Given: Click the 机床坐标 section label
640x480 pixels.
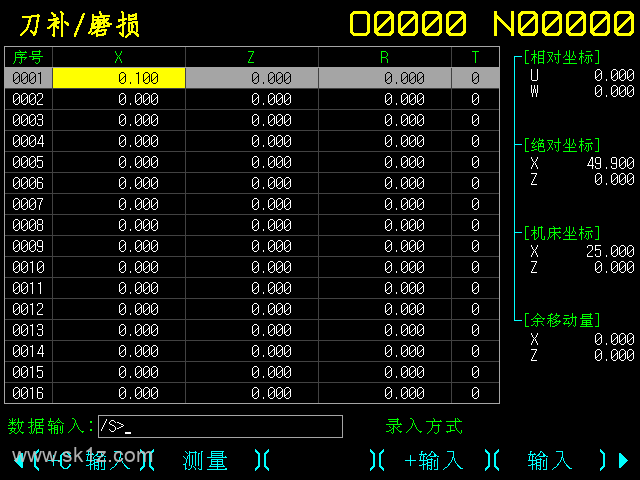Looking at the screenshot, I should click(562, 233).
